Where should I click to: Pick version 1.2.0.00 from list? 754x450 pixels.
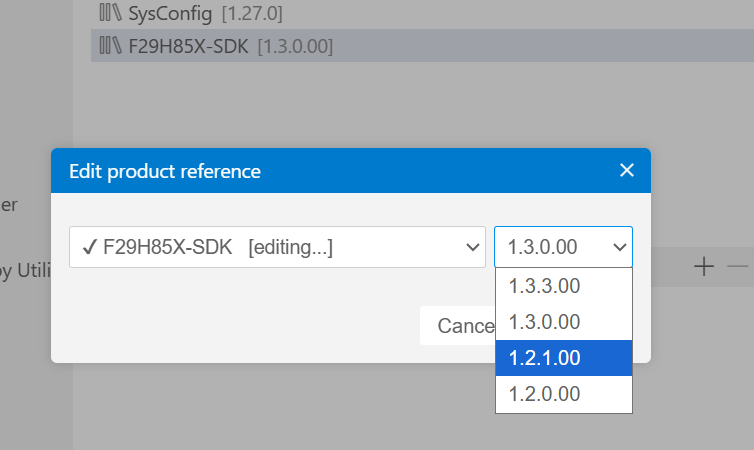coord(564,394)
